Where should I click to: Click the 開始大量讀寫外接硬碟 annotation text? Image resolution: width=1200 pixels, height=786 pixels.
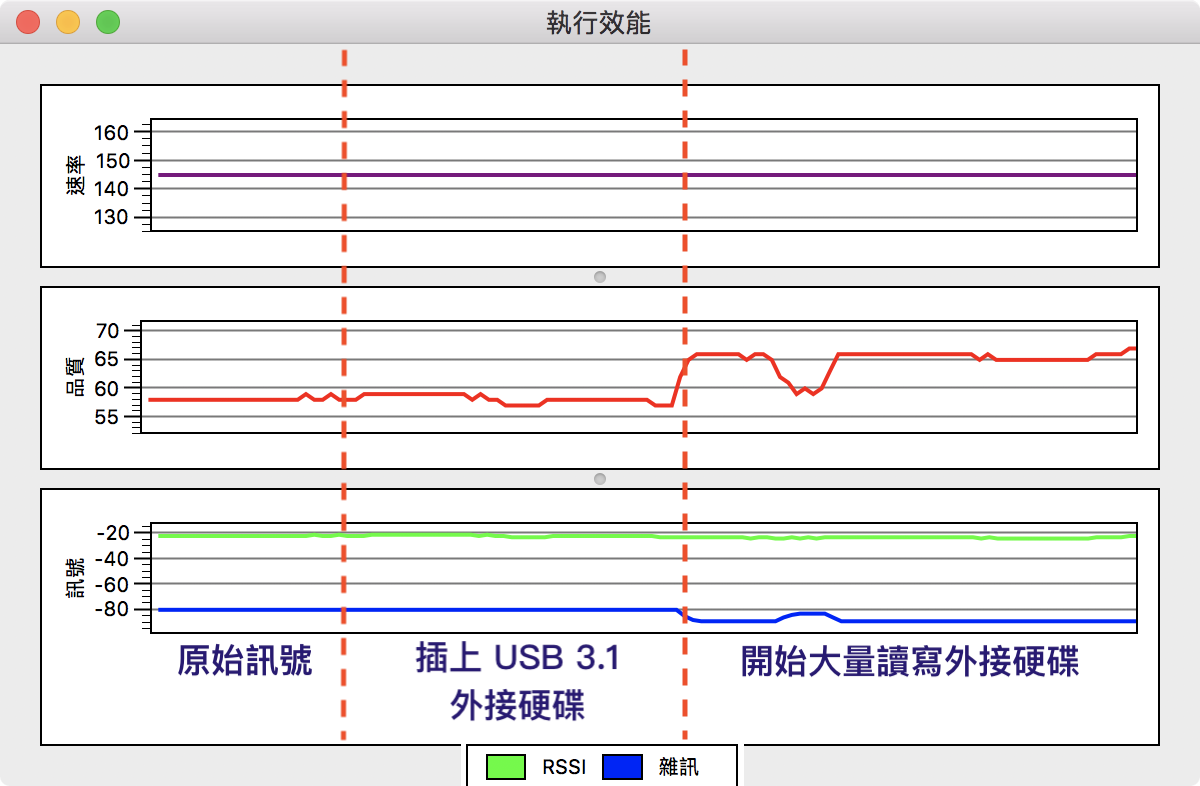pos(910,662)
